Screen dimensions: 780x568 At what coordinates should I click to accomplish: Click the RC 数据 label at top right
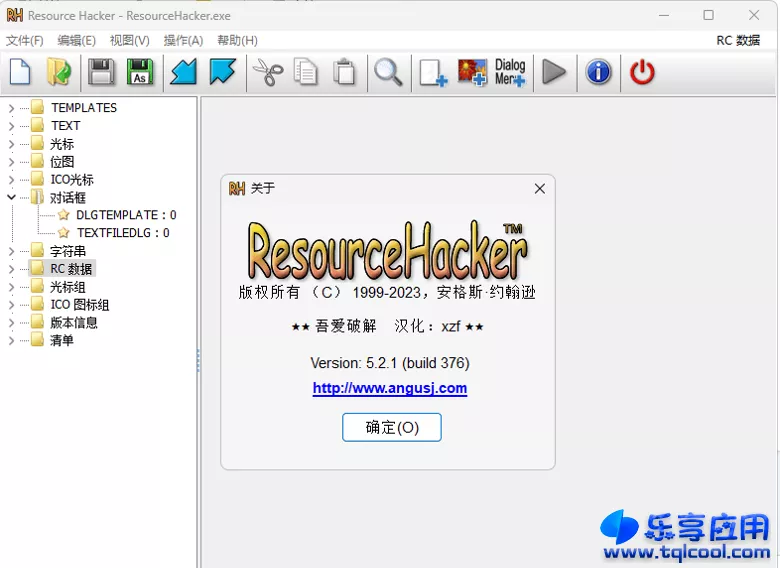[x=738, y=40]
